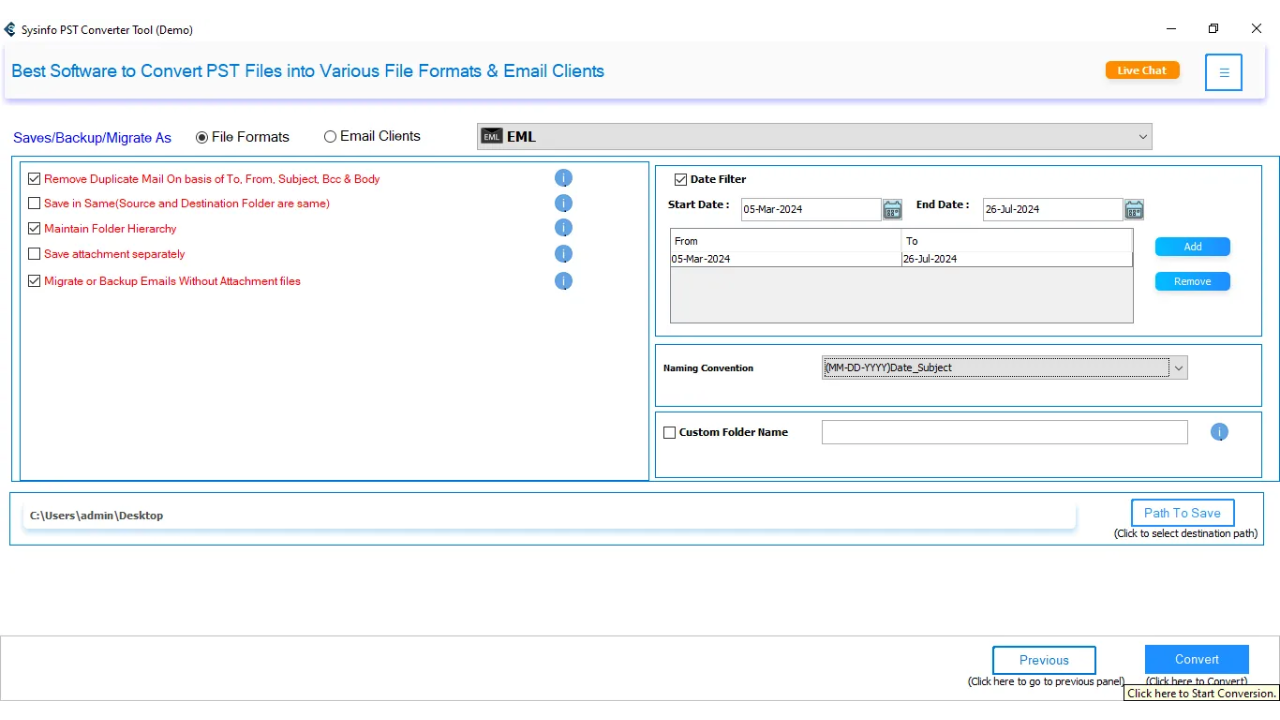Click the Saves/Backup/Migrate As label
The width and height of the screenshot is (1280, 720).
tap(92, 138)
